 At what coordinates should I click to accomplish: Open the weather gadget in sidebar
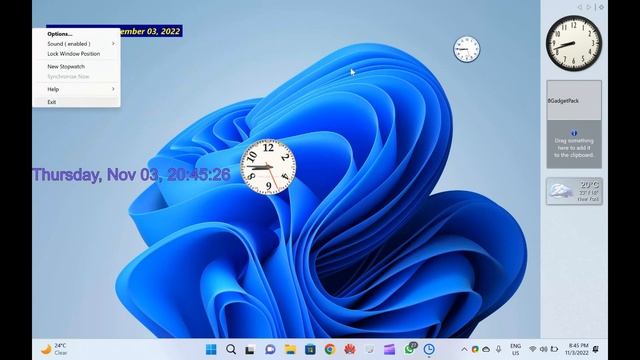[x=574, y=191]
